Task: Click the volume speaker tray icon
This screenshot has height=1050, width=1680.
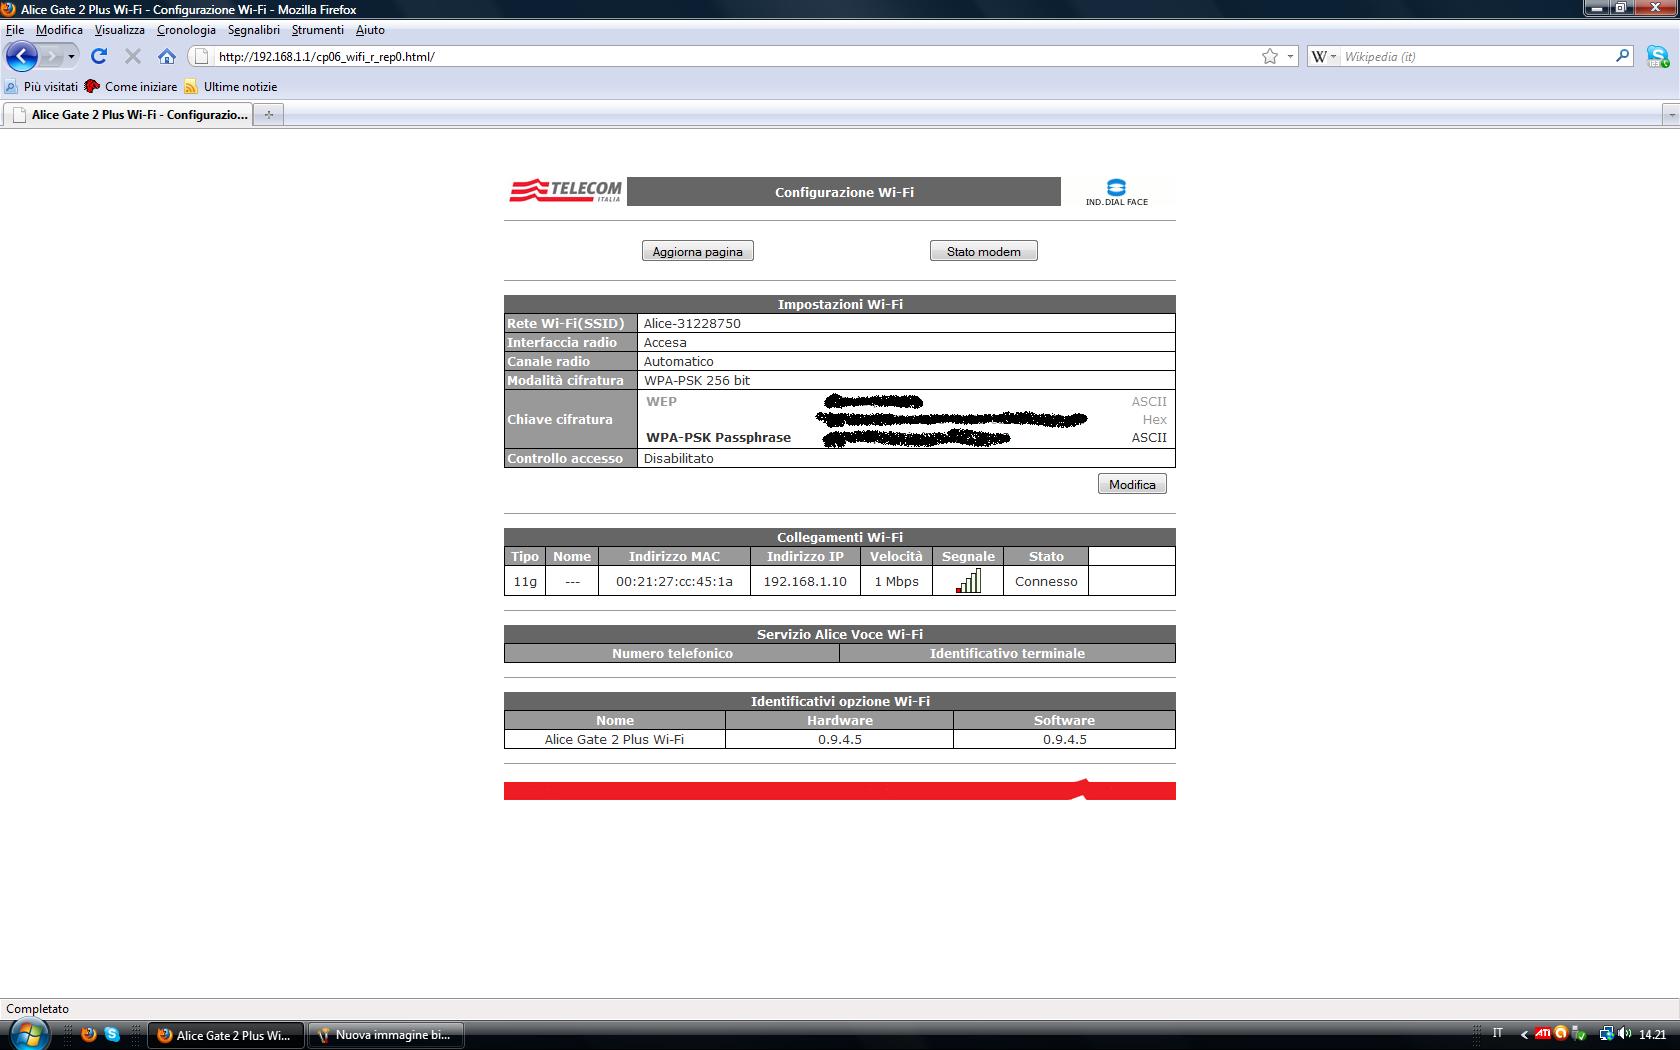Action: (x=1623, y=1035)
